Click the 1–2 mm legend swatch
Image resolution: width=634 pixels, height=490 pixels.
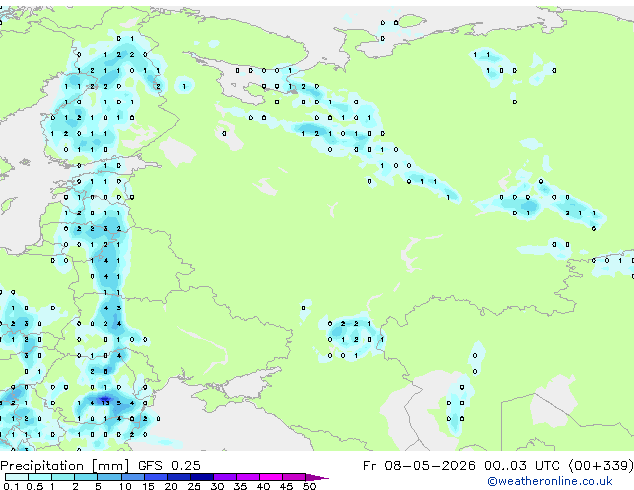63,477
